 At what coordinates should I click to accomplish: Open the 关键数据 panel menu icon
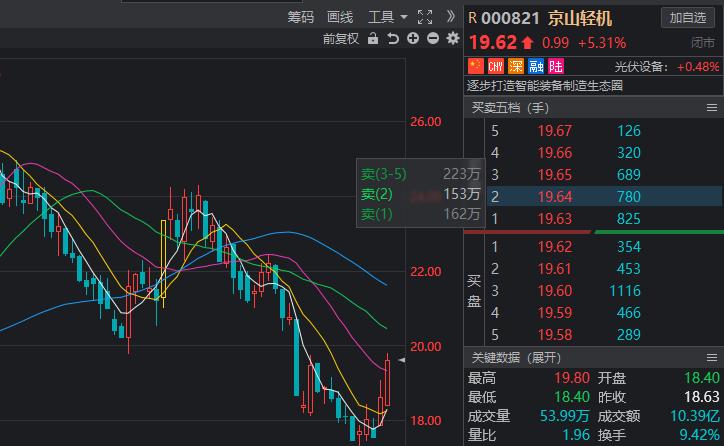(712, 358)
